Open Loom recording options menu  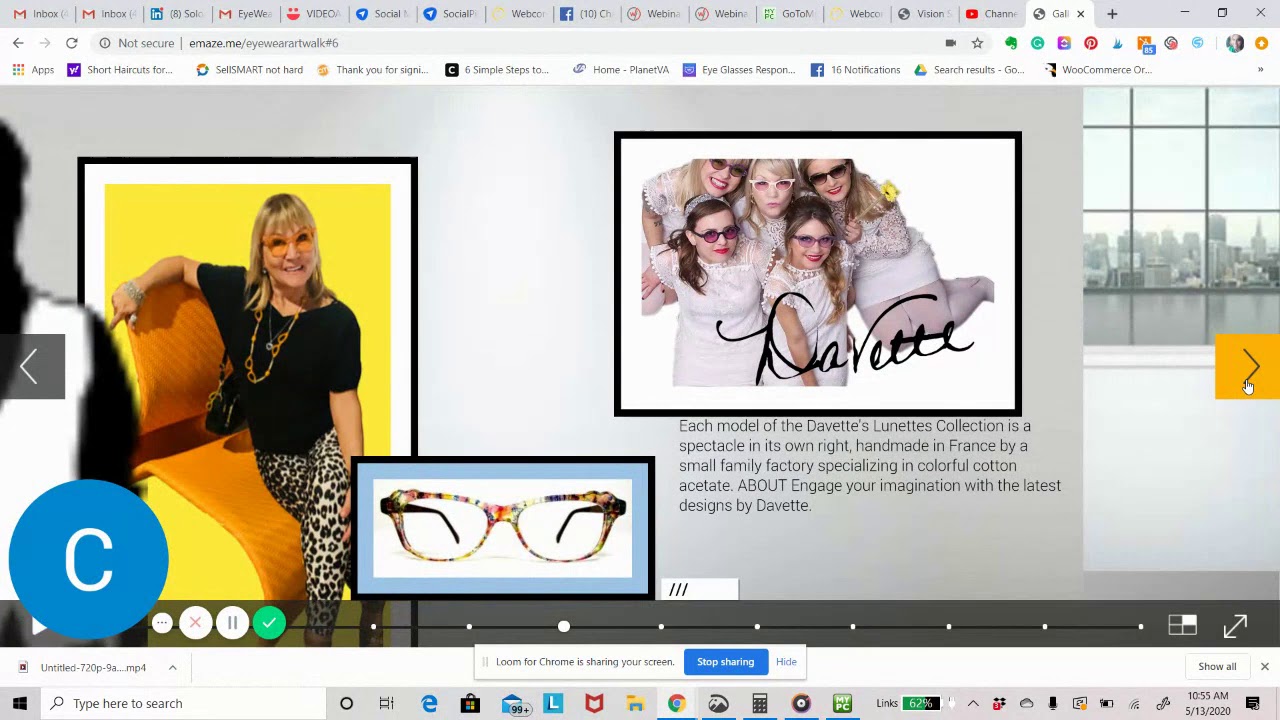[162, 623]
